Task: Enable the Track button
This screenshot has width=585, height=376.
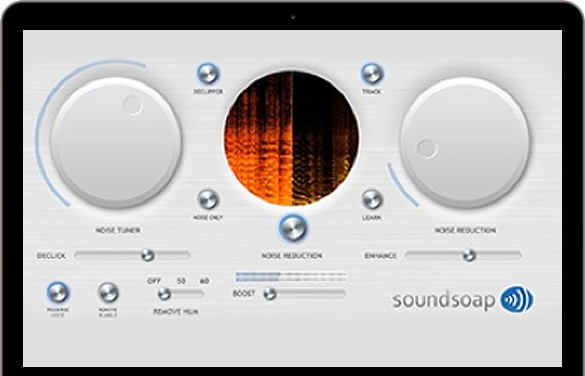Action: click(372, 73)
